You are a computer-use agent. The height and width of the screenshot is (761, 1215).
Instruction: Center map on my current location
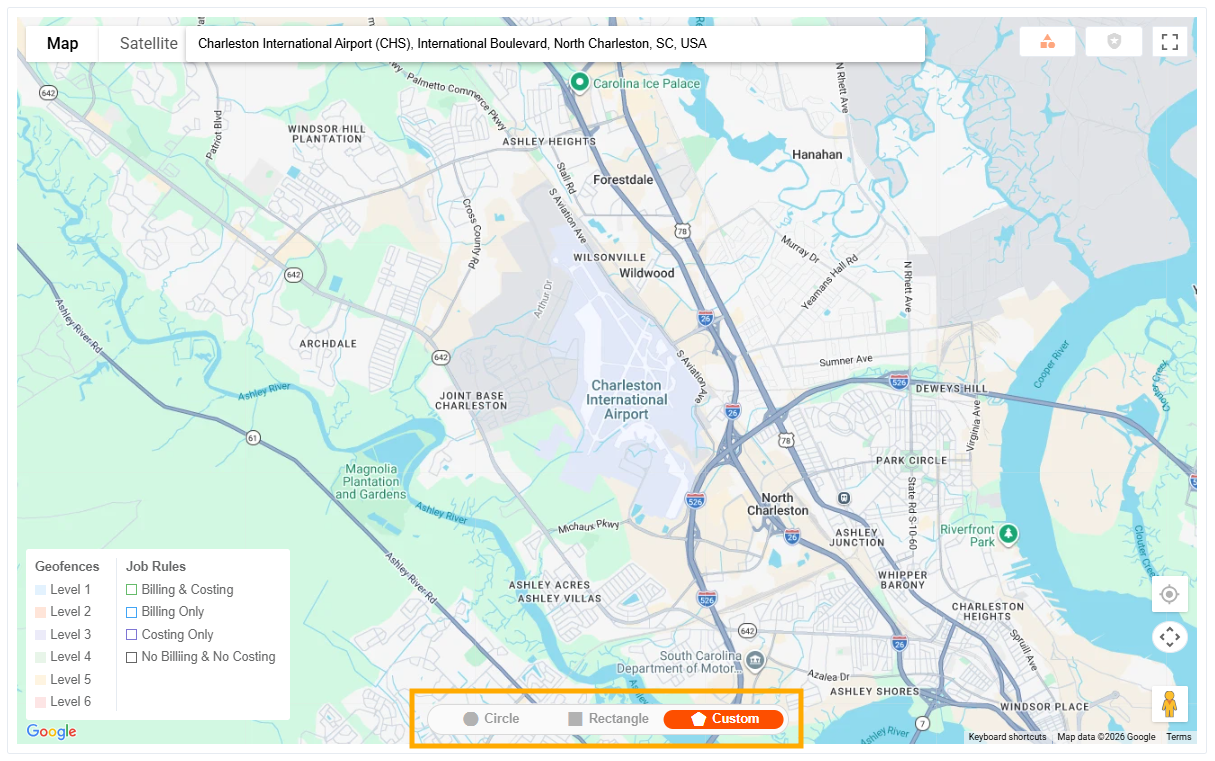click(x=1169, y=595)
